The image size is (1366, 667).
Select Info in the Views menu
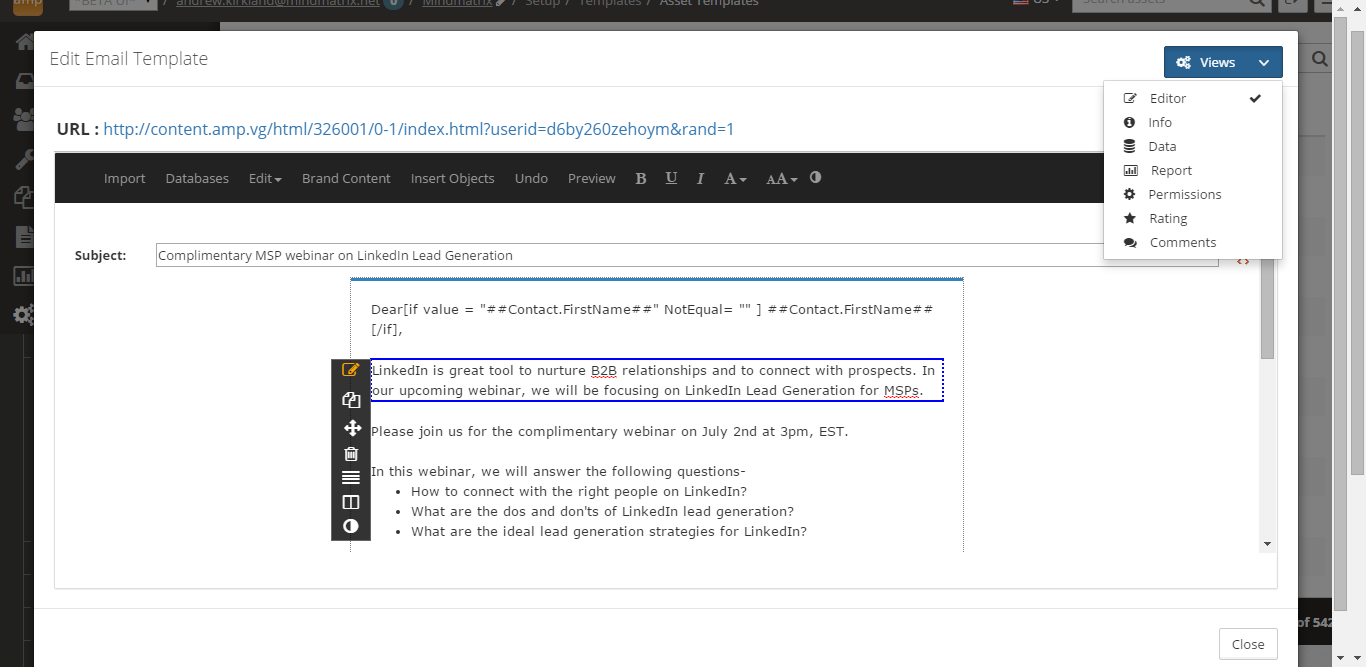(x=1160, y=122)
